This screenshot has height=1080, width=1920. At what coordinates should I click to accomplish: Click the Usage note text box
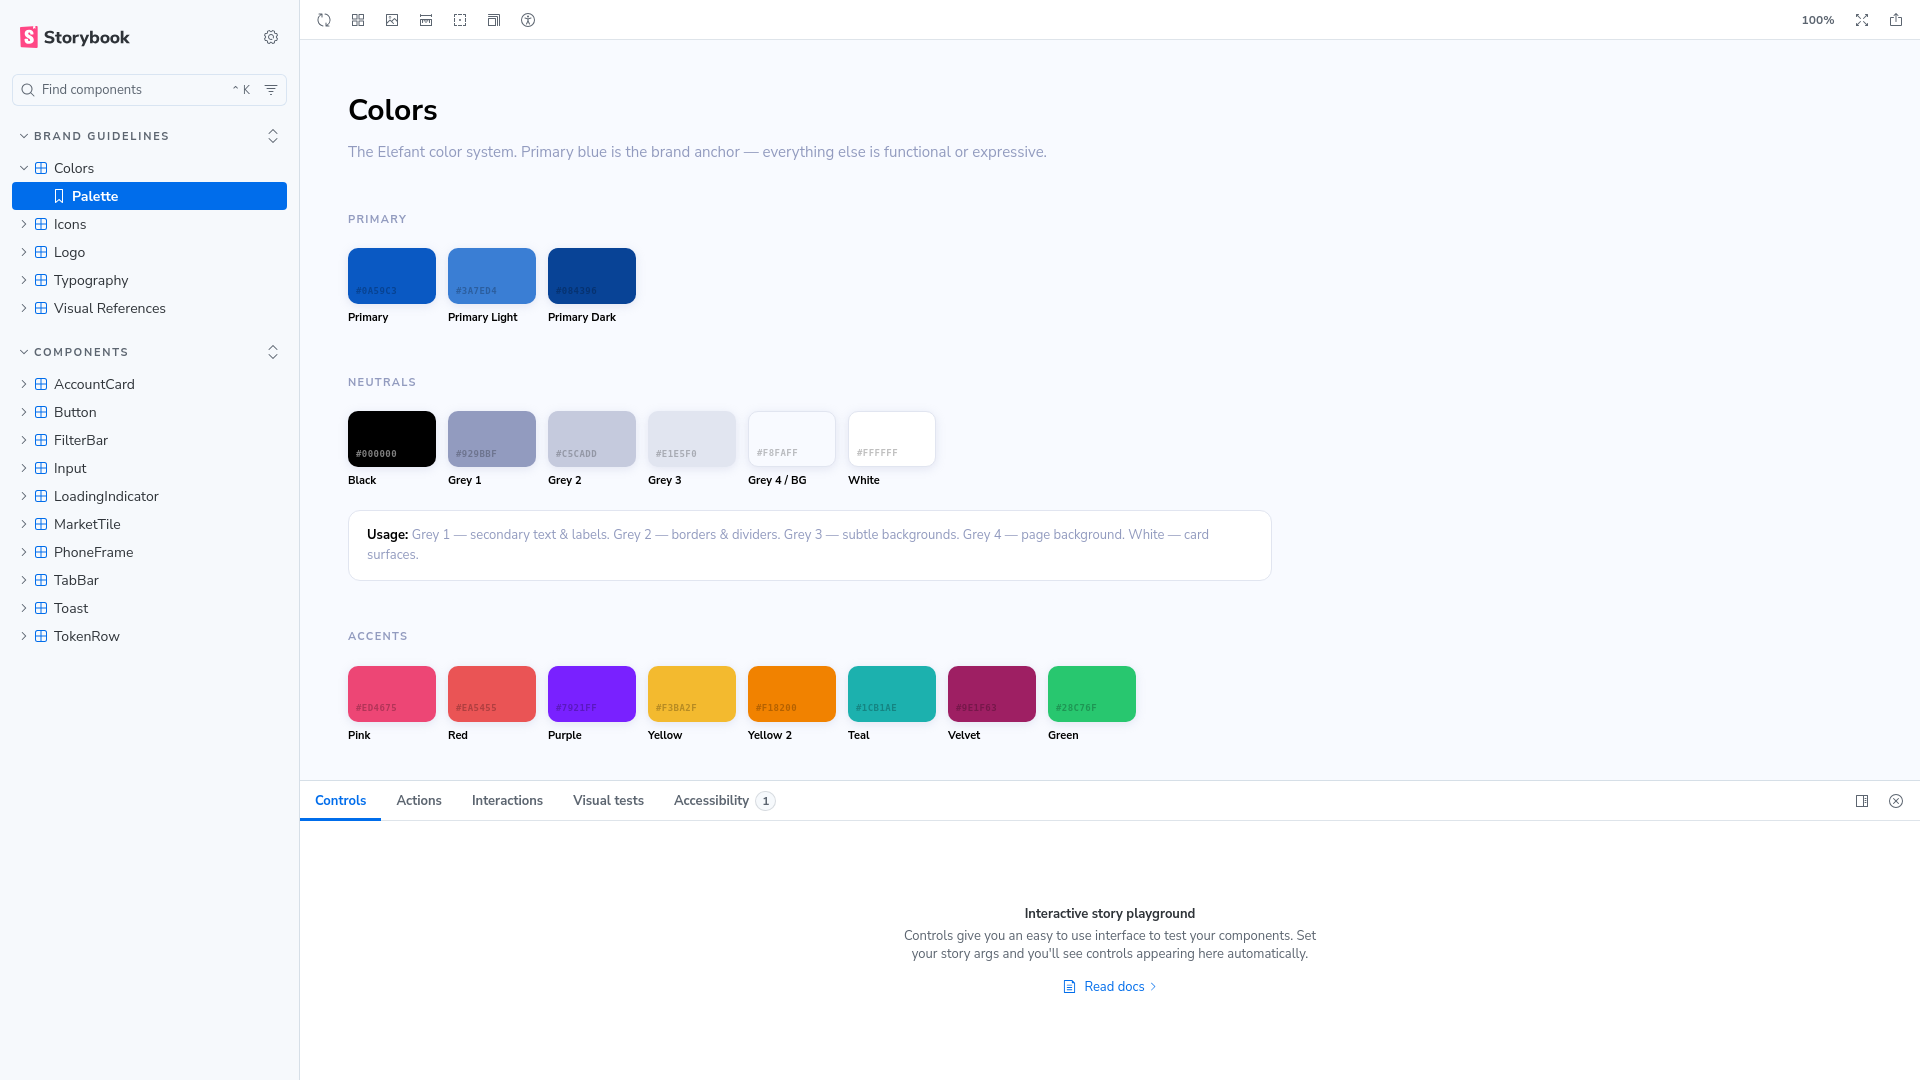(x=810, y=545)
